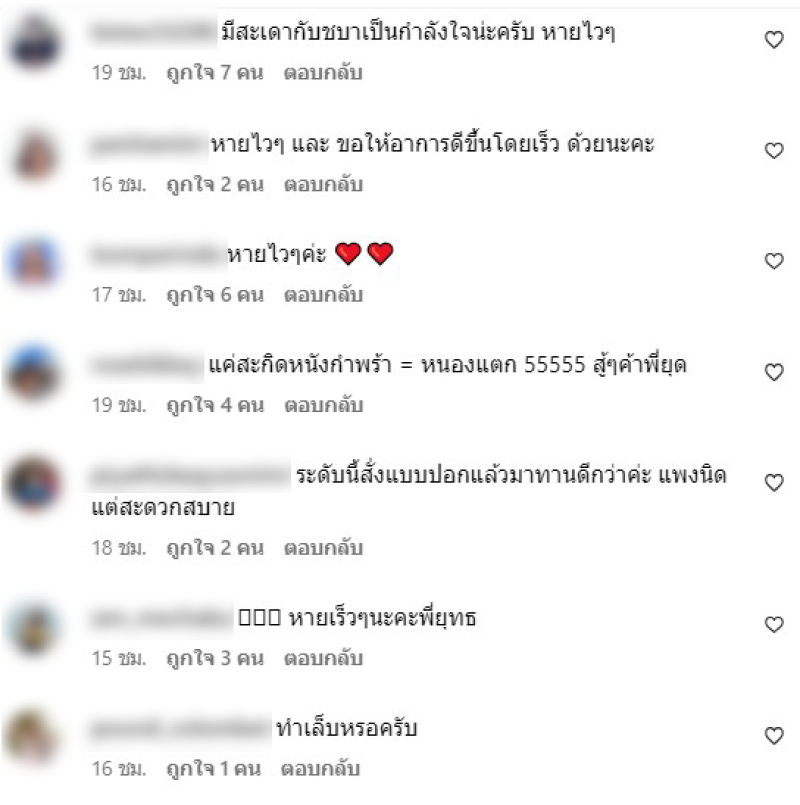Reply to the two red hearts comment
The height and width of the screenshot is (805, 800).
(323, 295)
